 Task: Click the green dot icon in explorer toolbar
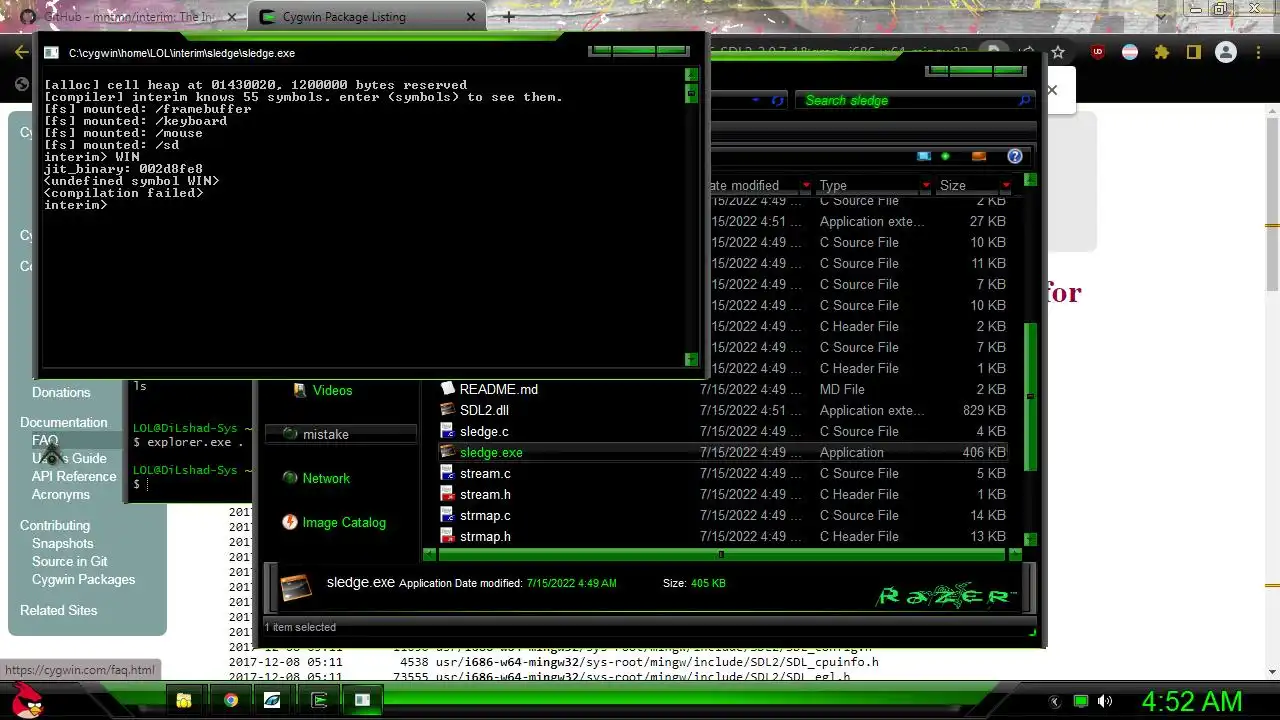click(x=945, y=156)
